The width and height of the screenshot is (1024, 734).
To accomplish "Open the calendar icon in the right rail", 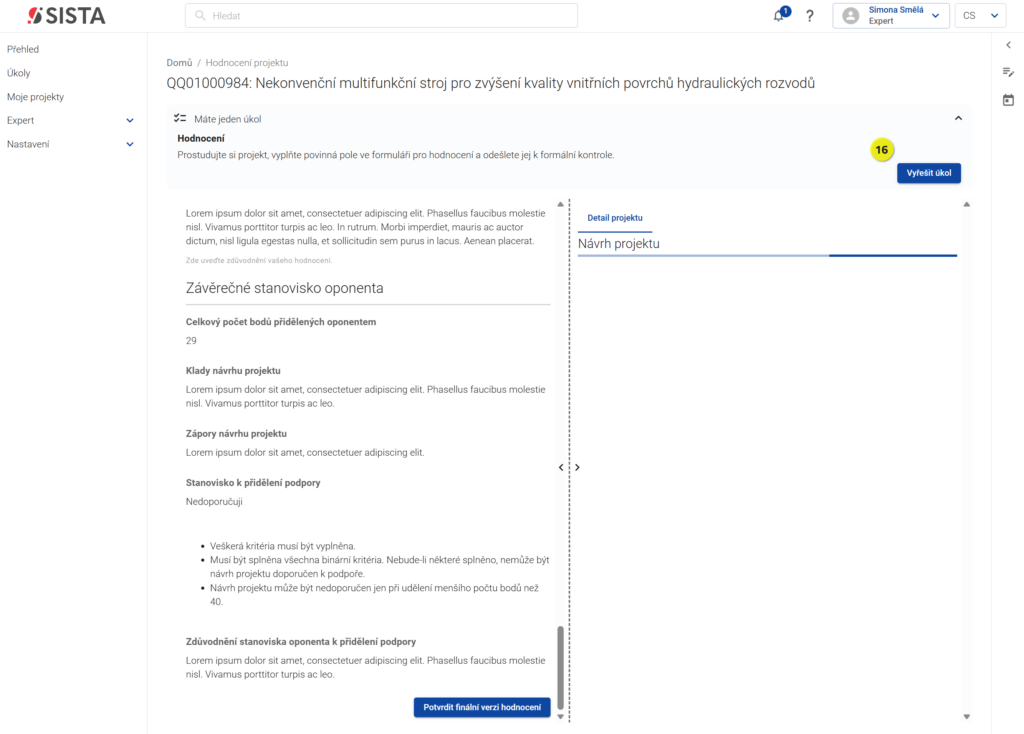I will (1008, 100).
